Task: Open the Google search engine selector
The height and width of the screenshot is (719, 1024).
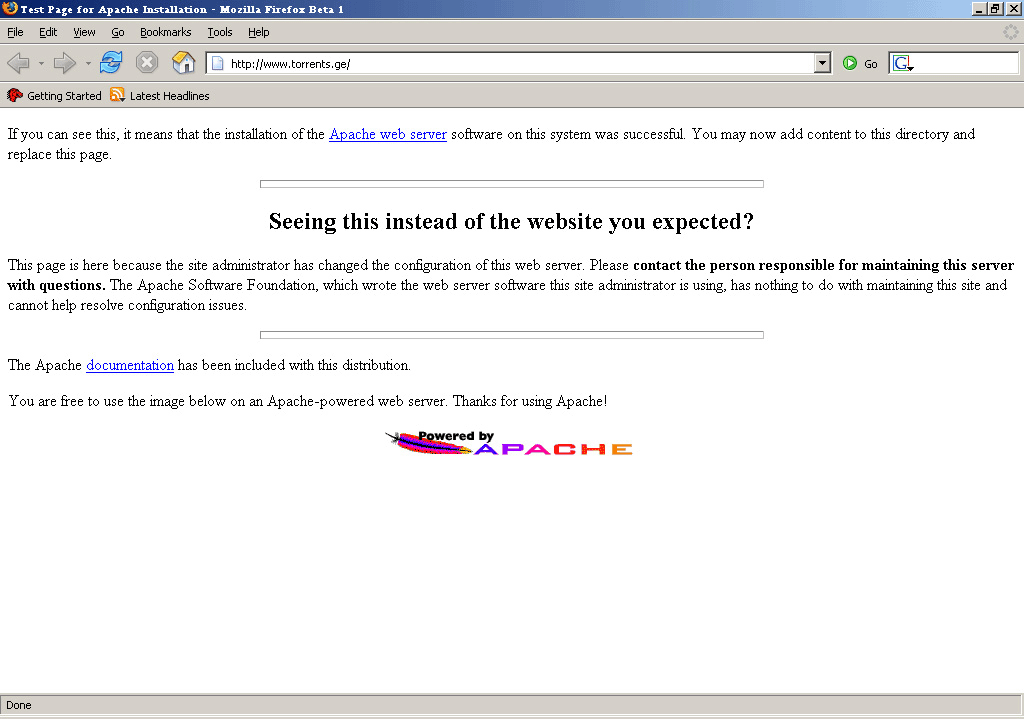Action: (x=903, y=63)
